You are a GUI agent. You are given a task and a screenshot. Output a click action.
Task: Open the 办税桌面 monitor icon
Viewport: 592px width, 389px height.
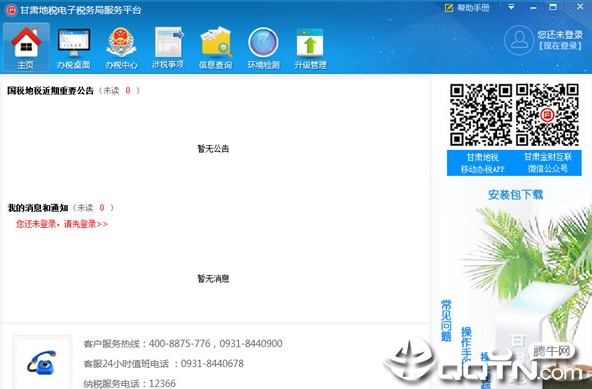74,47
